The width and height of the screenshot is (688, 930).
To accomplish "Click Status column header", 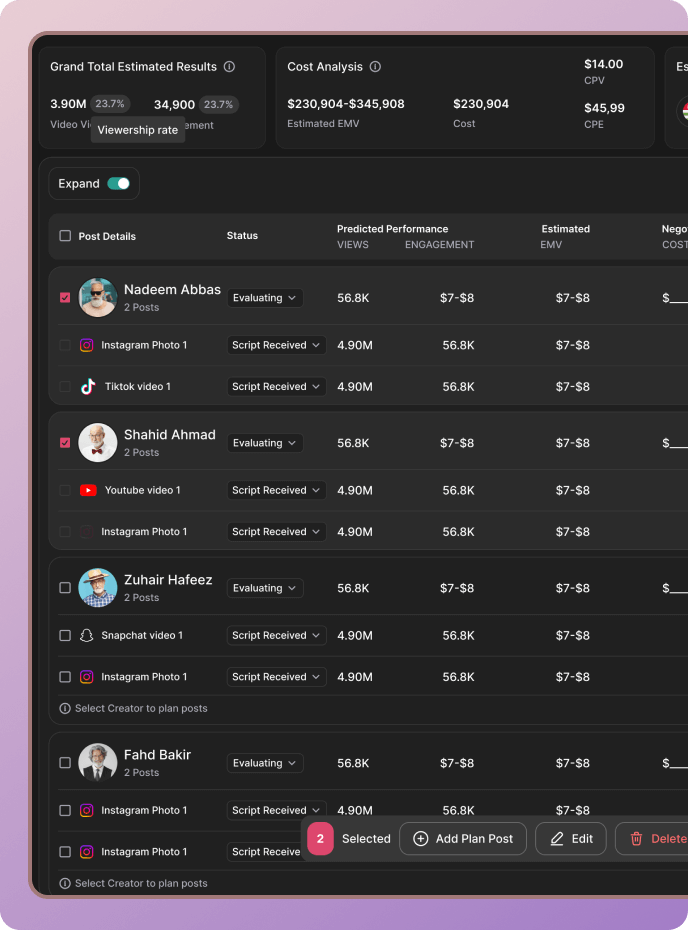I will coord(242,235).
